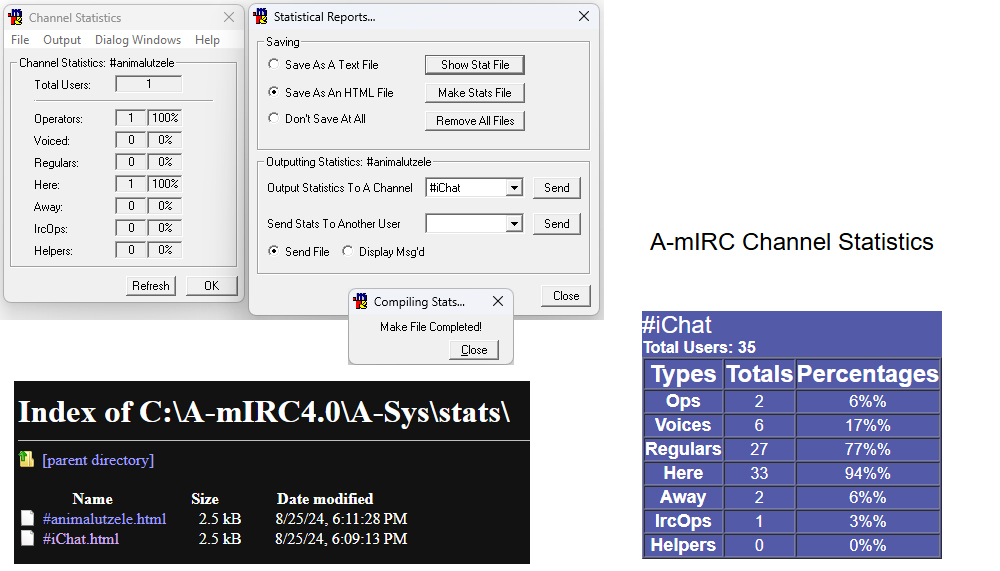Click the Helpers row label in HTML table
The image size is (1000, 571).
(x=683, y=545)
